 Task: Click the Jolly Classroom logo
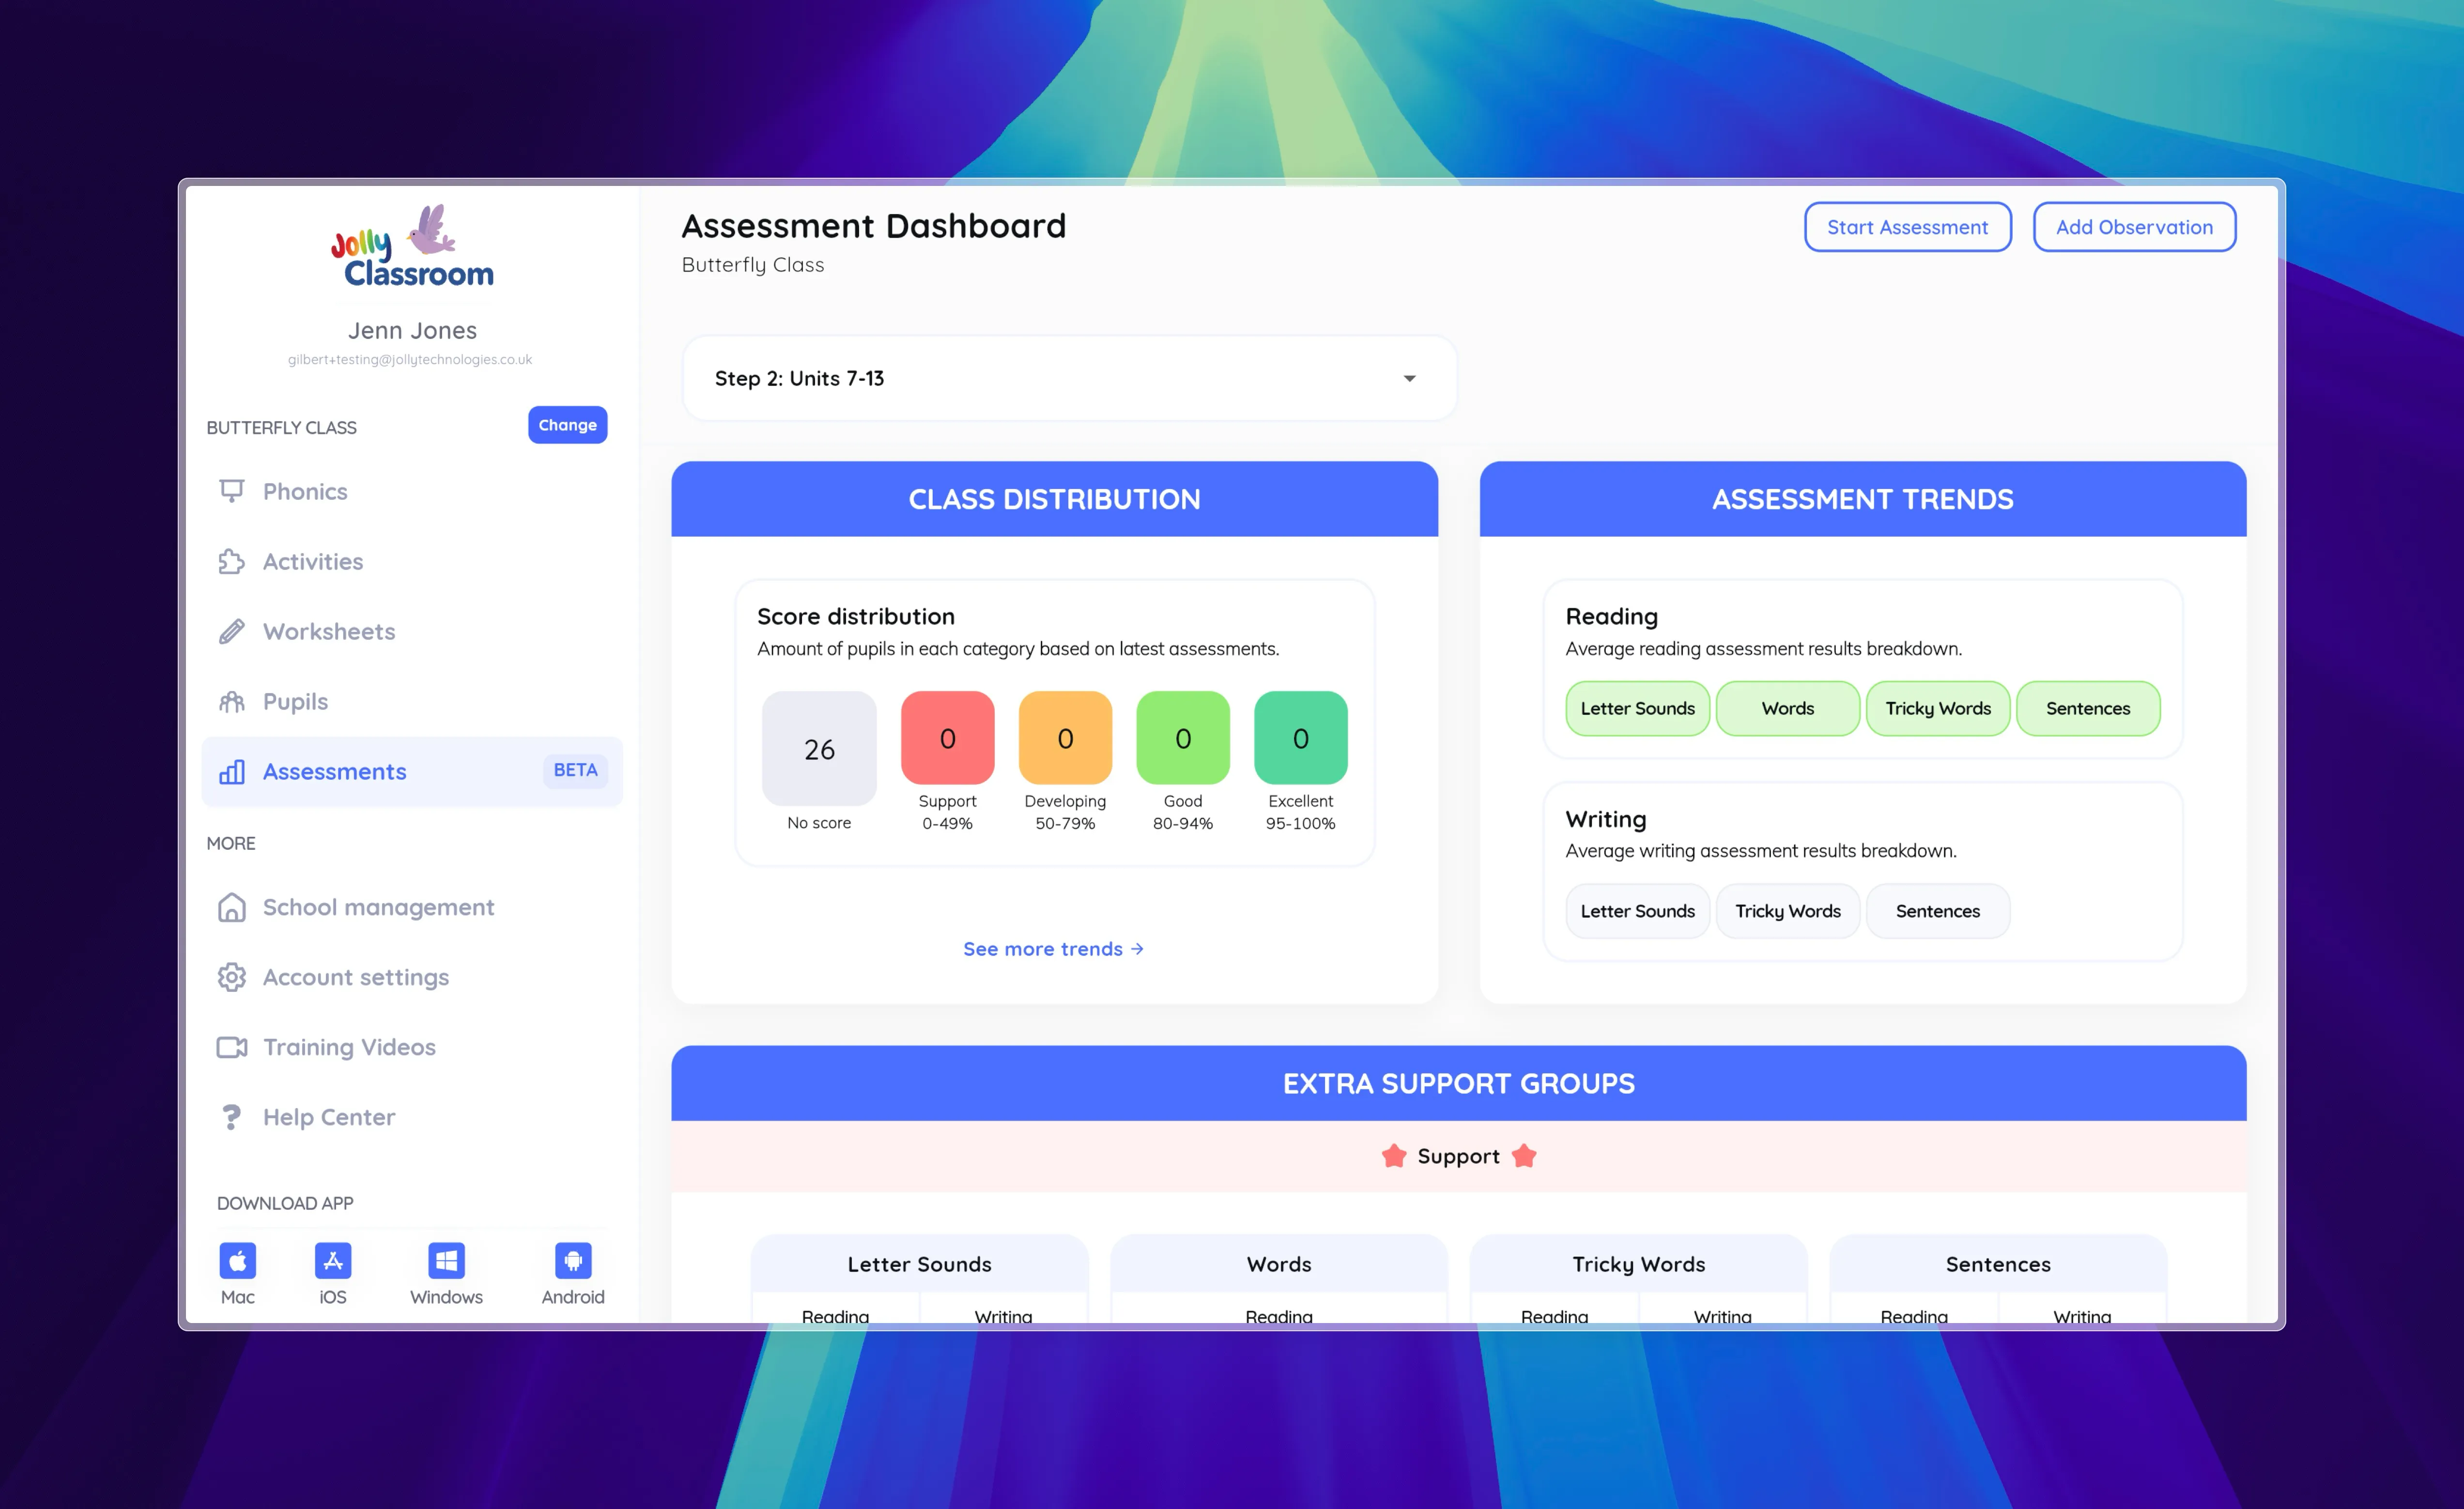(x=412, y=248)
